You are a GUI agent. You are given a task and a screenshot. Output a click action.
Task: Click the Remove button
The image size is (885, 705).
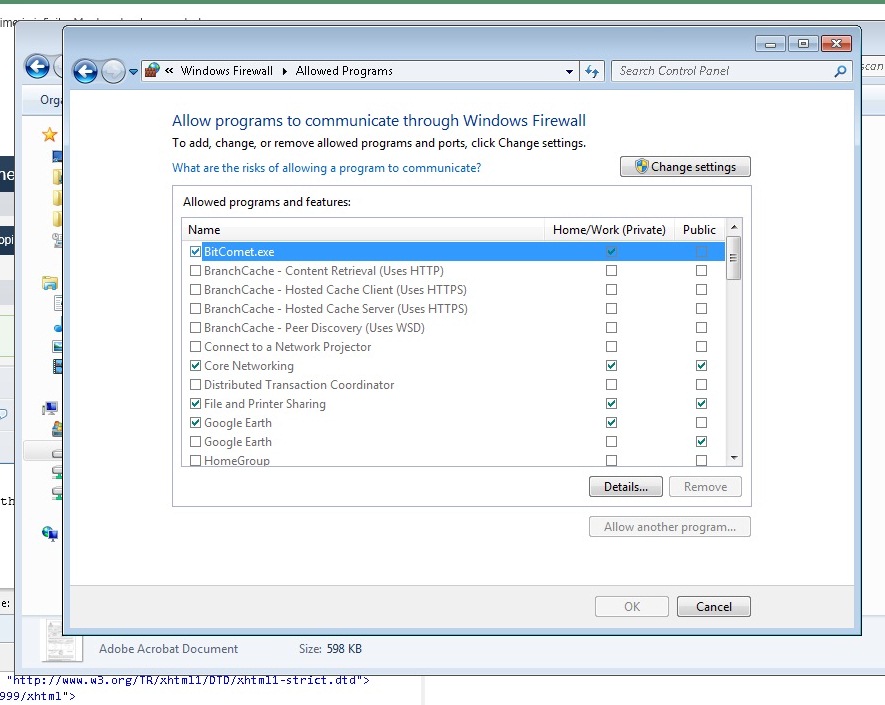[x=705, y=487]
